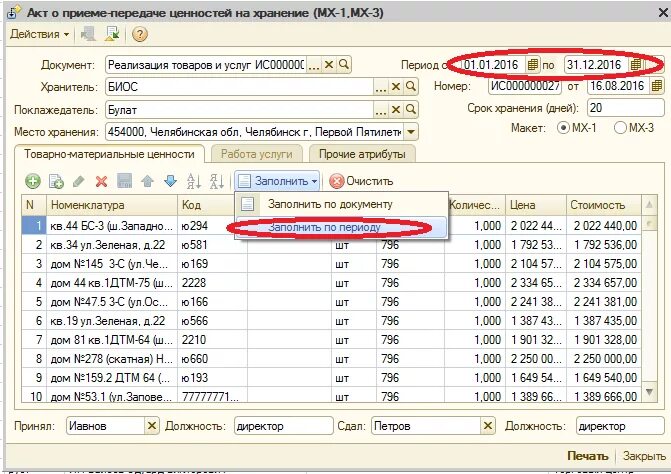Open the Поклажедатель magnifier lookup
This screenshot has width=671, height=474.
coord(411,110)
